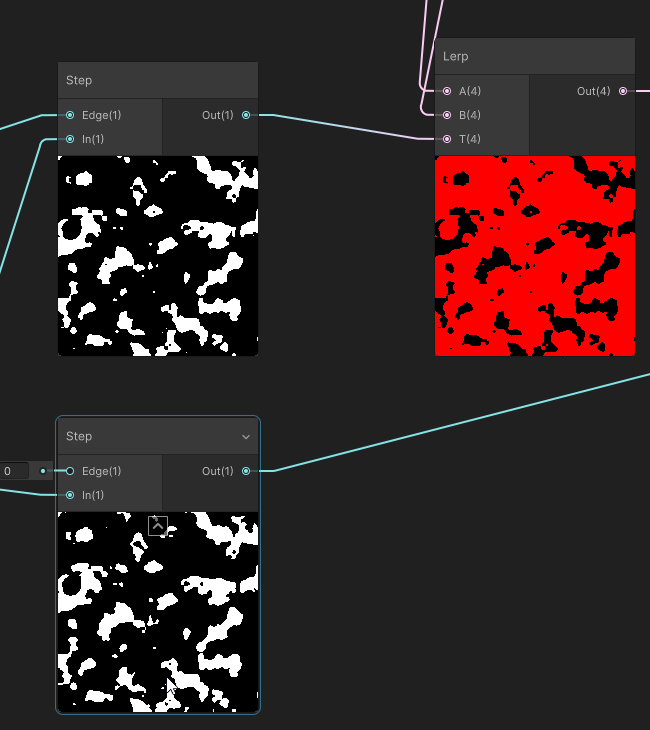Click the Edge inline value slot connector dot

pyautogui.click(x=43, y=471)
